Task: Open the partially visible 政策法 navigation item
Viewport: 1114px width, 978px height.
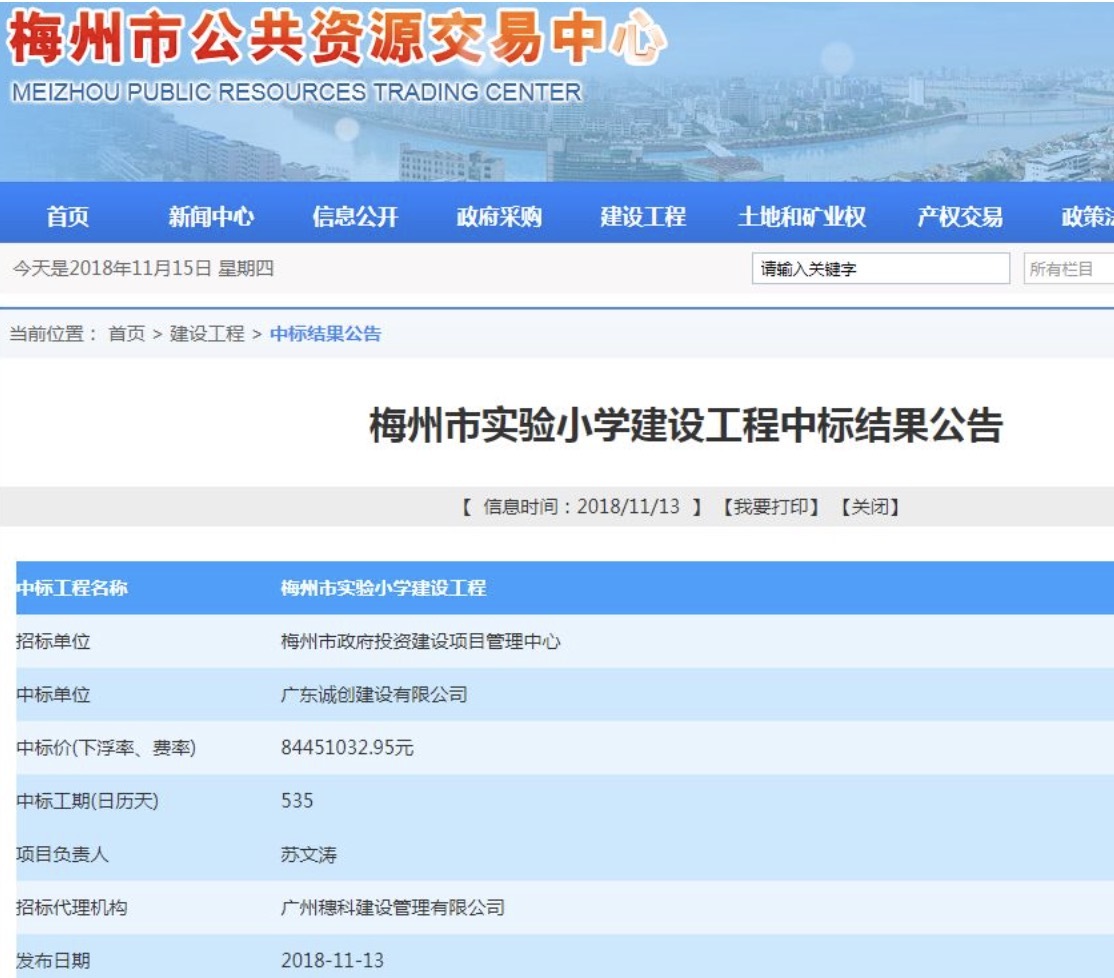Action: pyautogui.click(x=1088, y=216)
